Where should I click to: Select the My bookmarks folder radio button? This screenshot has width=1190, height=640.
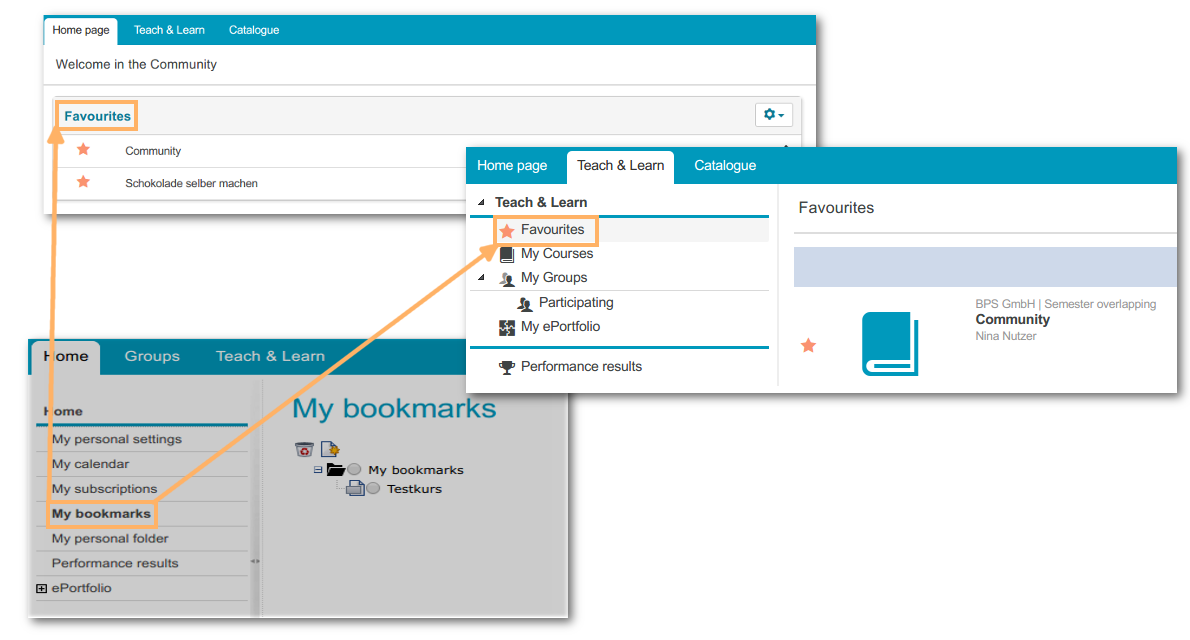click(354, 470)
